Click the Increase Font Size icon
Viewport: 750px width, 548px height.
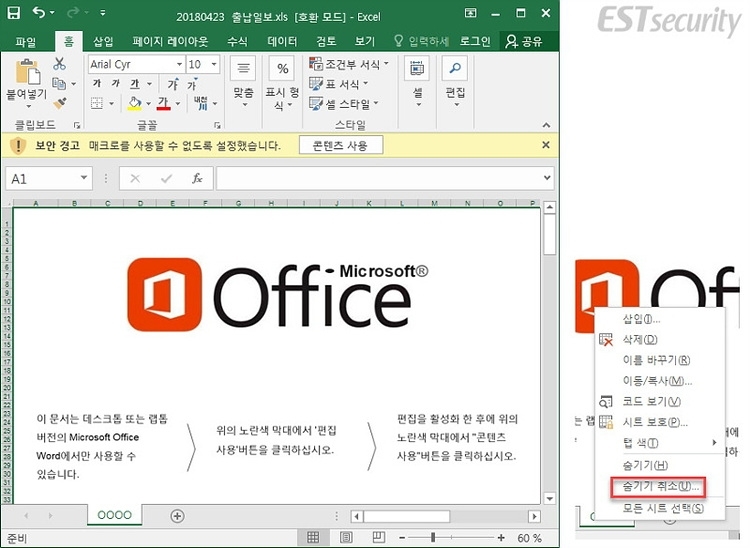173,84
